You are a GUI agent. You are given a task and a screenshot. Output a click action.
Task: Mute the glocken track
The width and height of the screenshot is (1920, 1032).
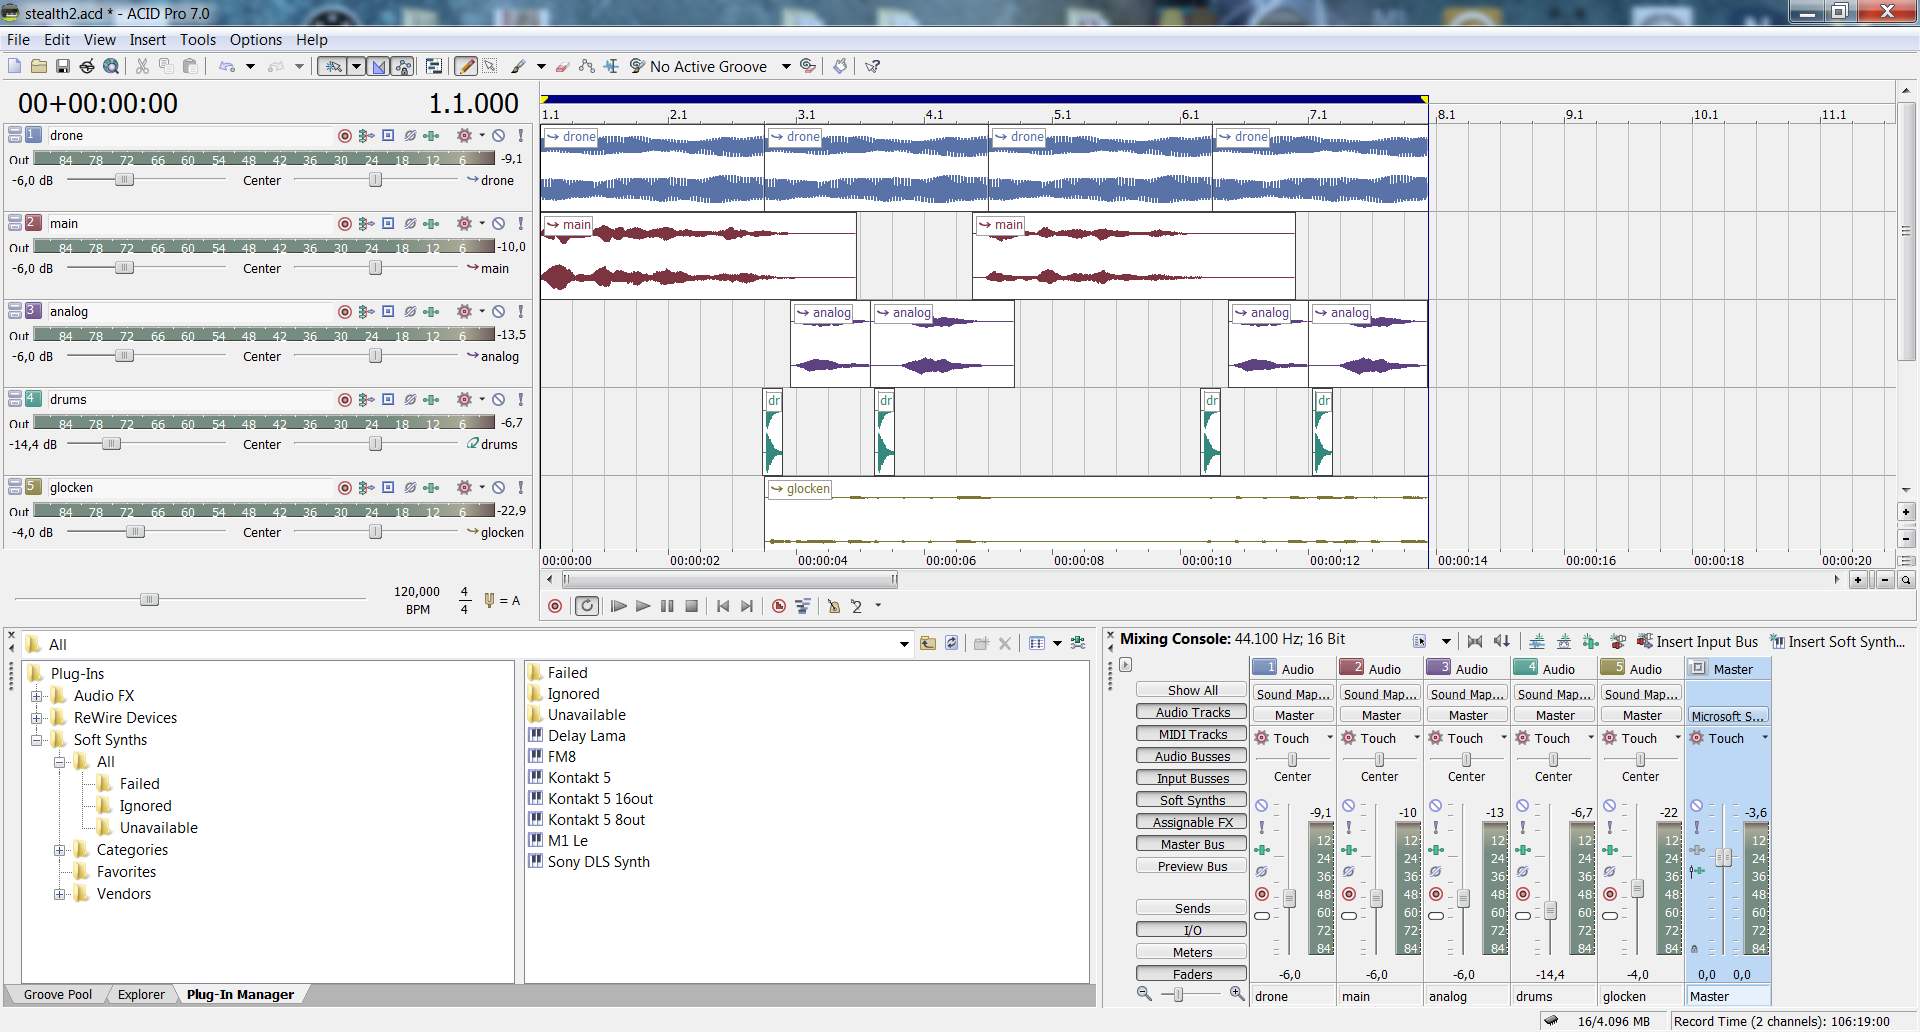(498, 488)
